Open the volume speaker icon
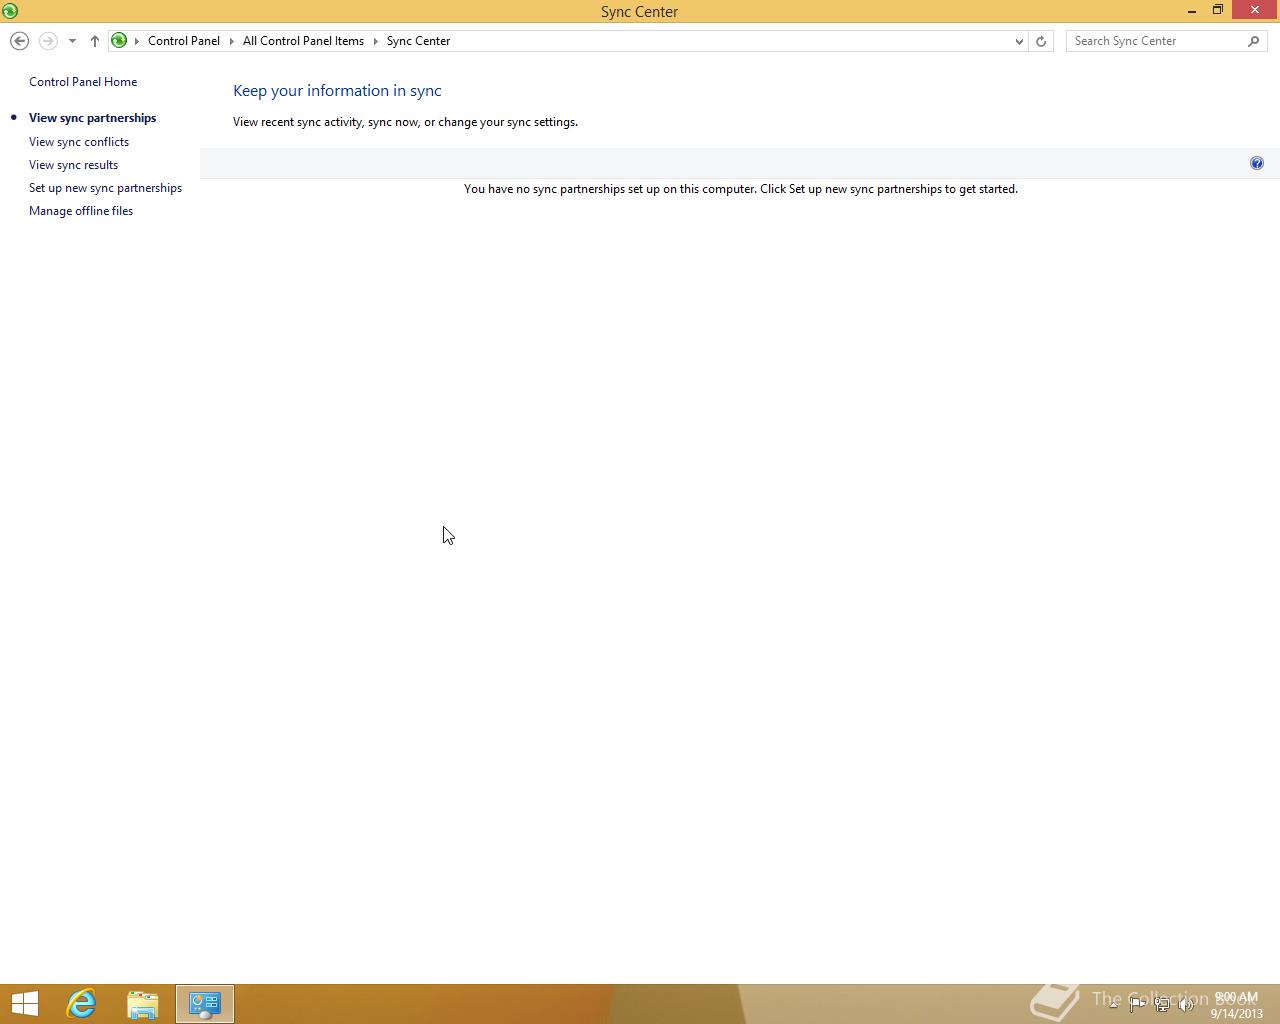The width and height of the screenshot is (1280, 1024). click(1186, 1004)
